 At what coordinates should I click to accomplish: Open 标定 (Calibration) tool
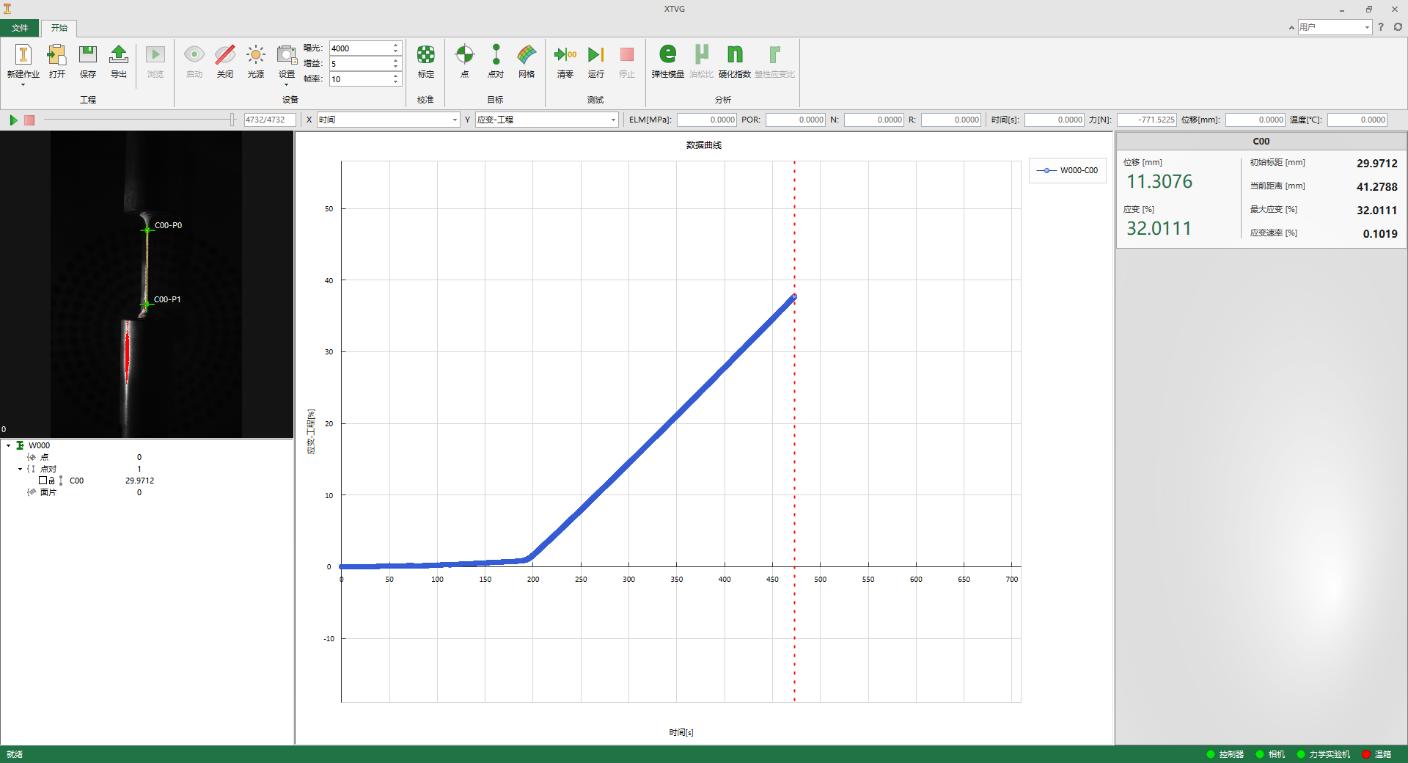425,56
